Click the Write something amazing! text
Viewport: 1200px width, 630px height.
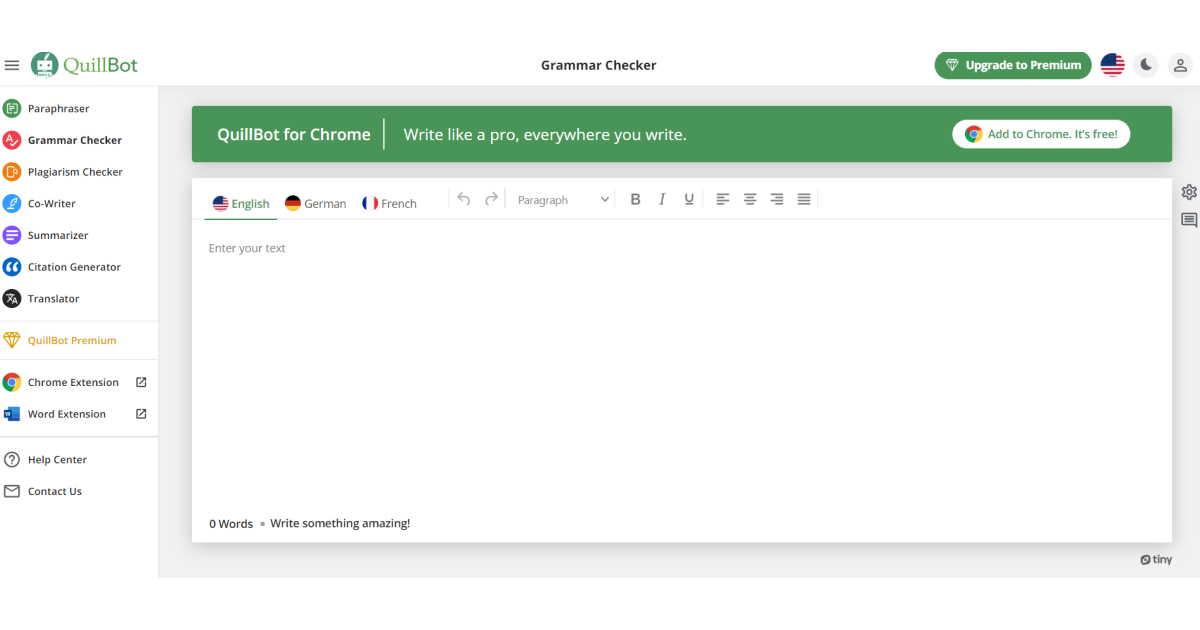click(340, 523)
